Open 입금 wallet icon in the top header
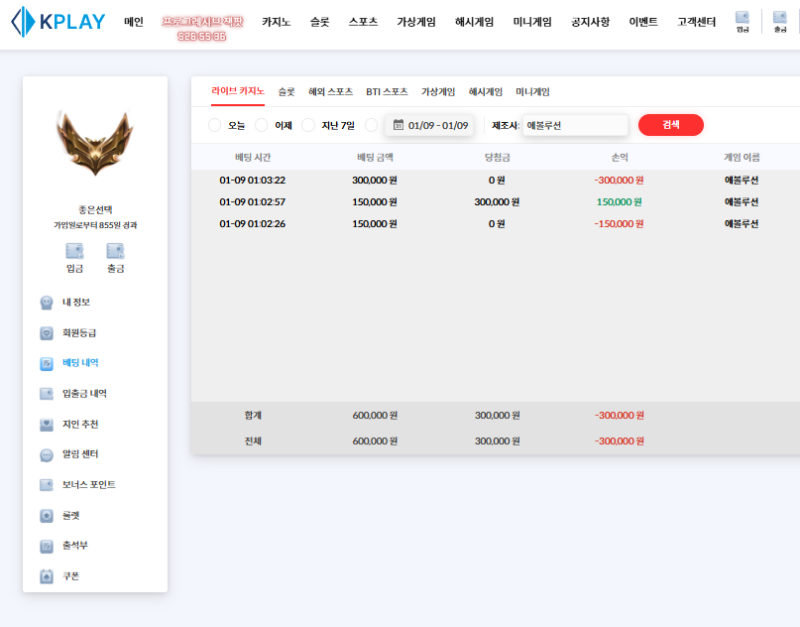 [742, 17]
